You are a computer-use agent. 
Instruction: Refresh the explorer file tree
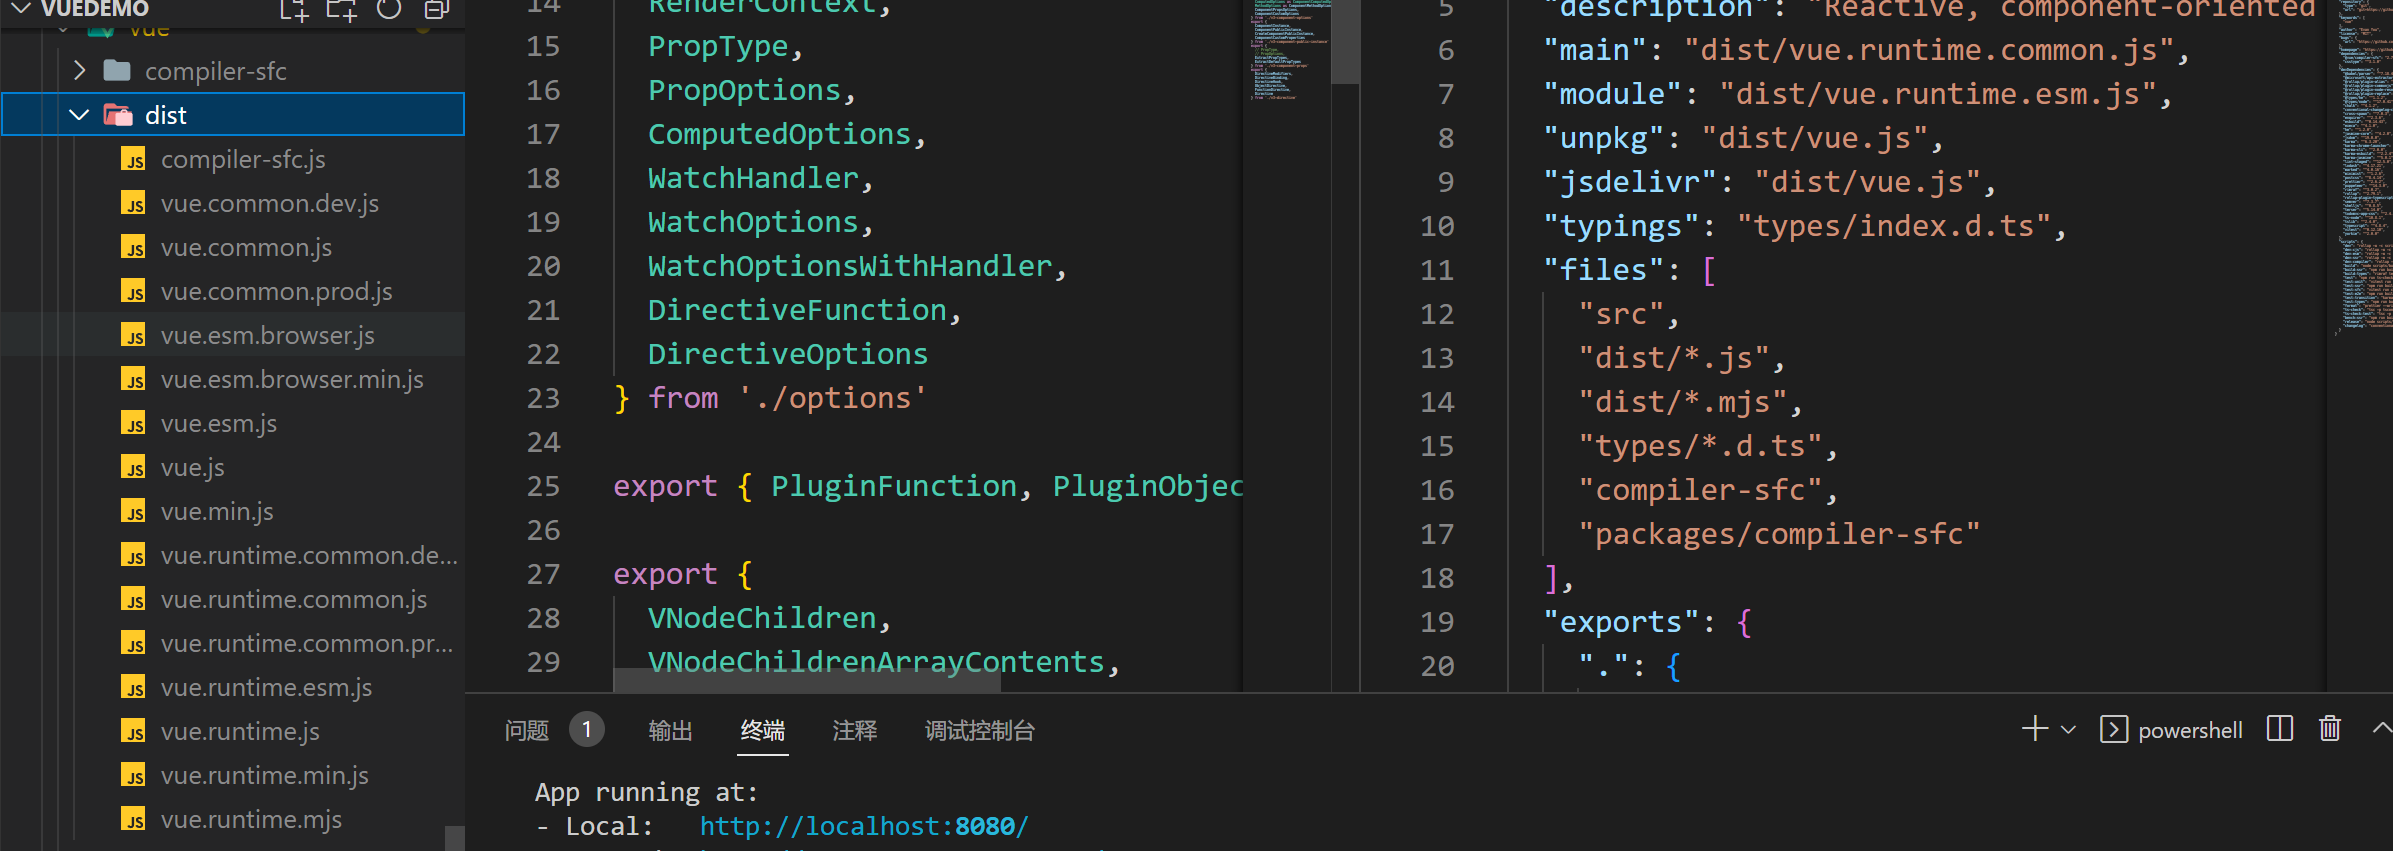[389, 10]
